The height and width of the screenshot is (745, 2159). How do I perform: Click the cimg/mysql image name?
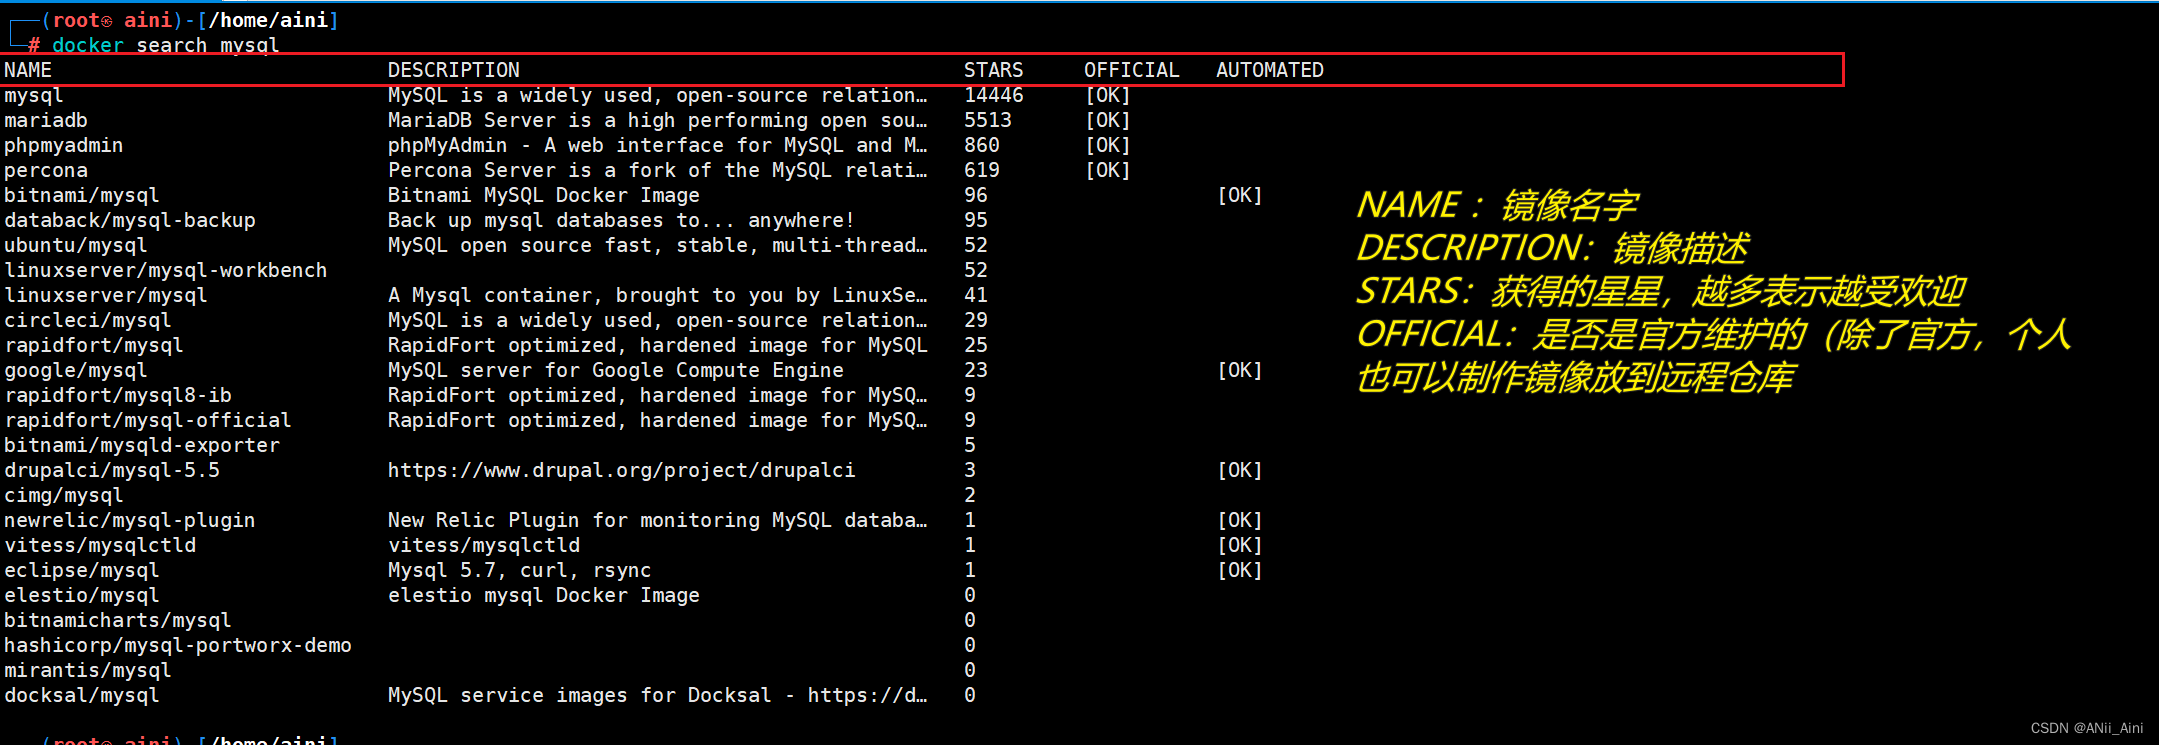(x=64, y=495)
